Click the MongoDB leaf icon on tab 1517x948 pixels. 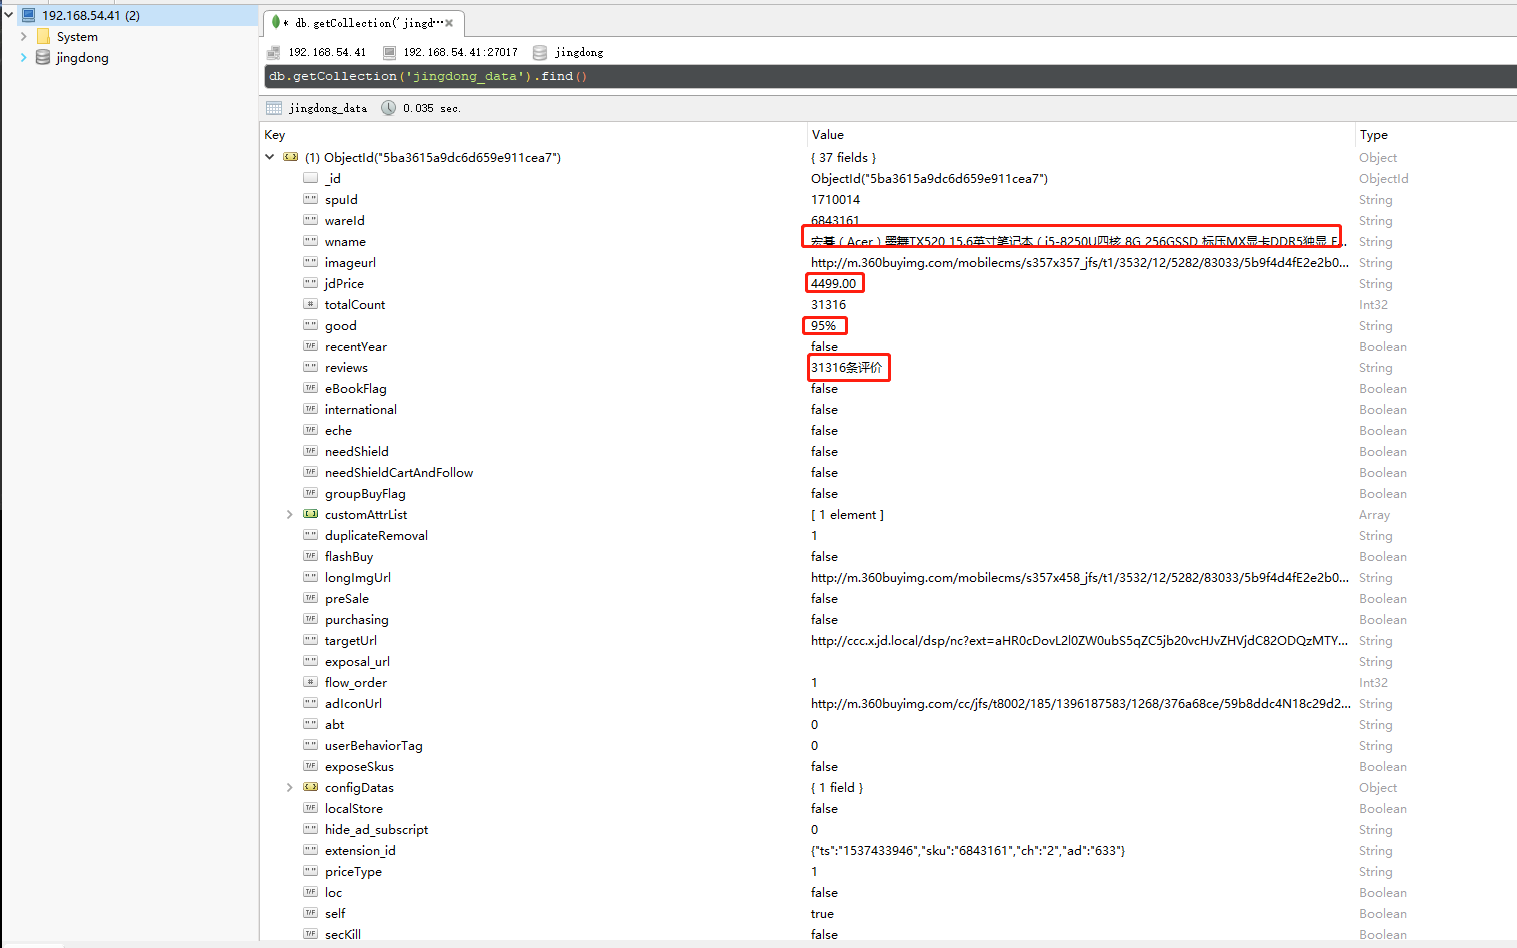276,22
